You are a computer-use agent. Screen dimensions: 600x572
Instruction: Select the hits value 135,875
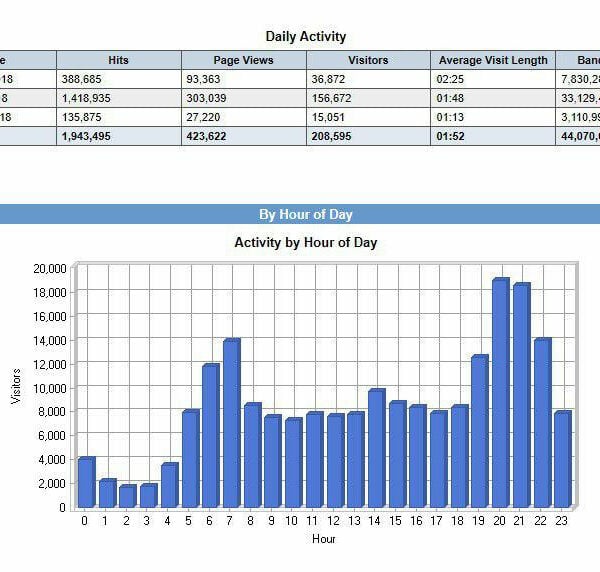pyautogui.click(x=82, y=117)
